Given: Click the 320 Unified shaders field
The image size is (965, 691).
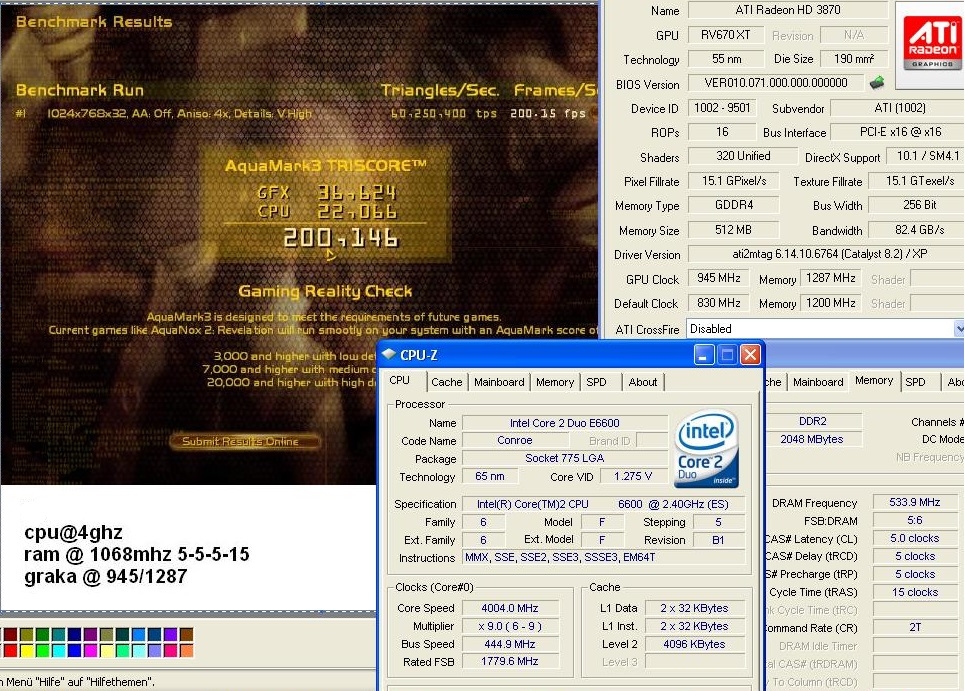Looking at the screenshot, I should point(743,156).
